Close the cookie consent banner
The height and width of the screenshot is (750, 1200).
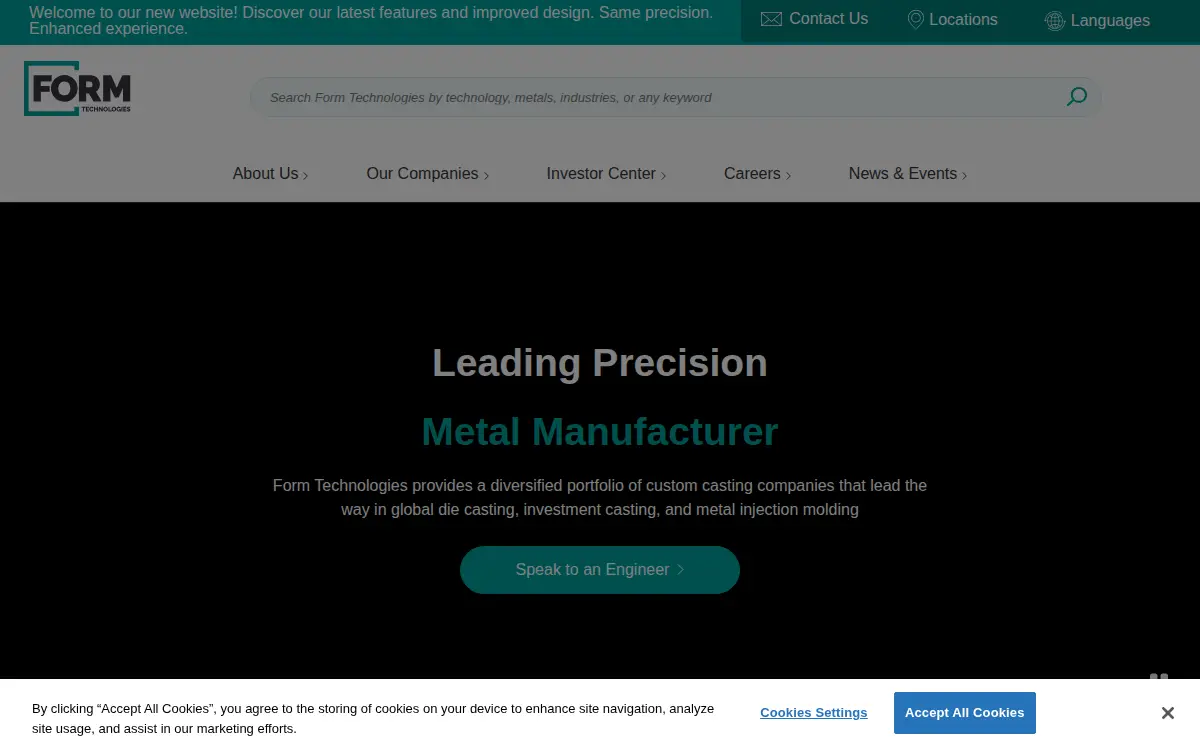coord(1167,713)
